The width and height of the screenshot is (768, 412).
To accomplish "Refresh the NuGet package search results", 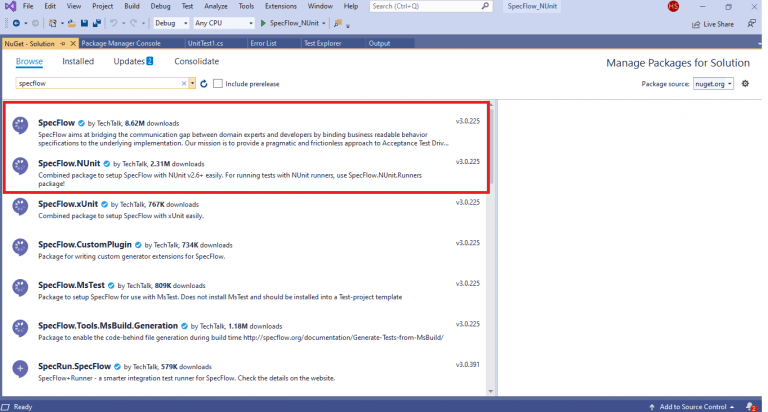I will pyautogui.click(x=204, y=84).
